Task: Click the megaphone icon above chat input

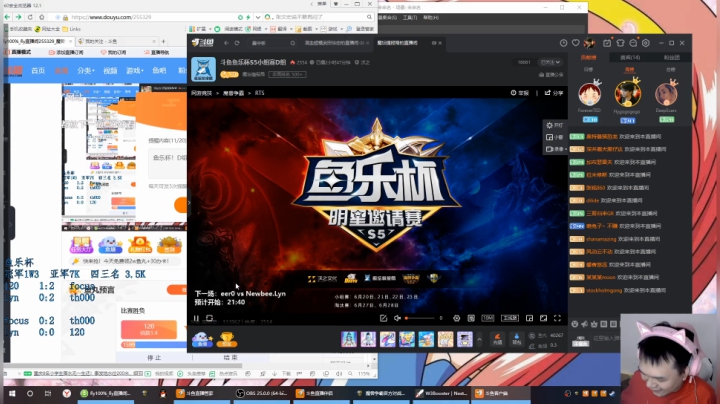Action: coord(584,324)
